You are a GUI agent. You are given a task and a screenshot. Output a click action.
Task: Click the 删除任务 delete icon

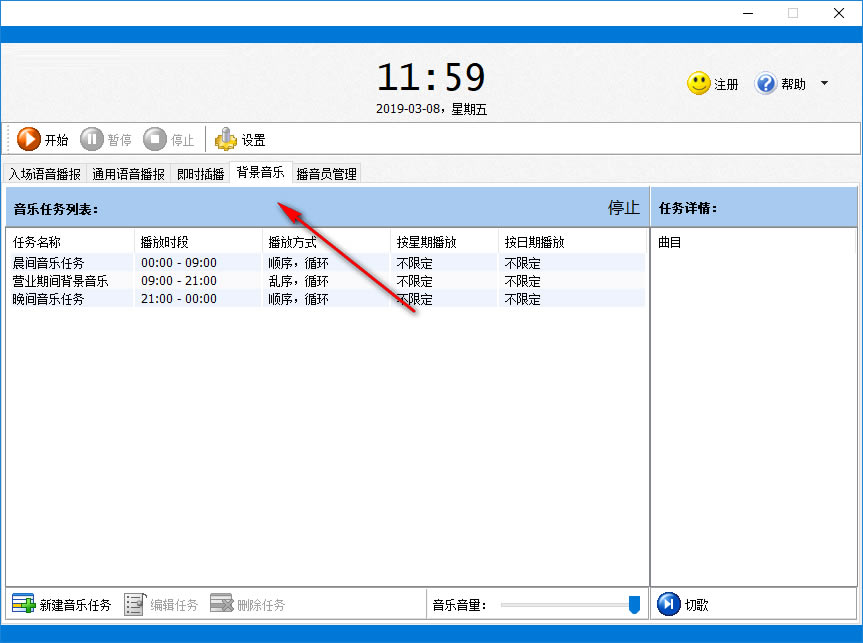point(222,603)
